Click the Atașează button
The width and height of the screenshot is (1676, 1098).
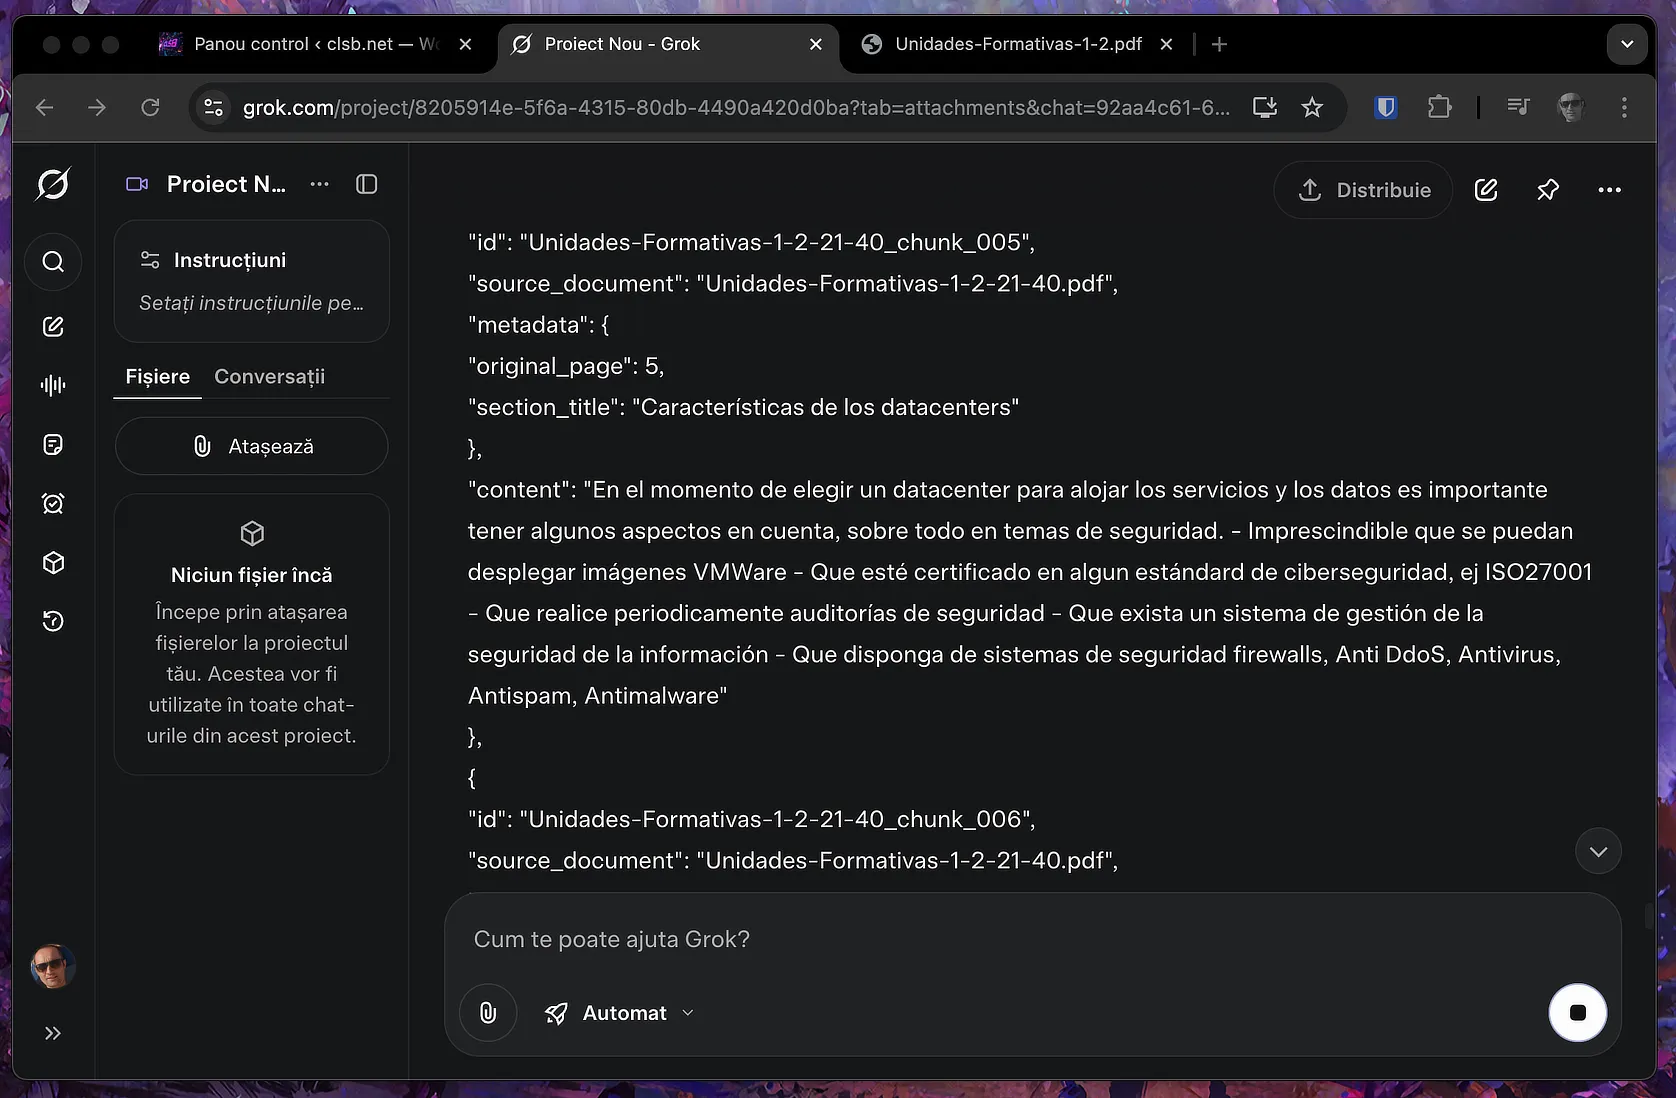pyautogui.click(x=252, y=446)
